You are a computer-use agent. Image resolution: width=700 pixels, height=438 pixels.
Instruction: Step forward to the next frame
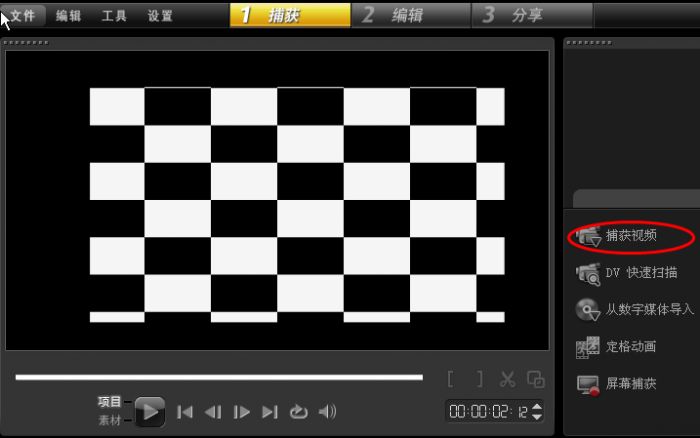(x=241, y=411)
